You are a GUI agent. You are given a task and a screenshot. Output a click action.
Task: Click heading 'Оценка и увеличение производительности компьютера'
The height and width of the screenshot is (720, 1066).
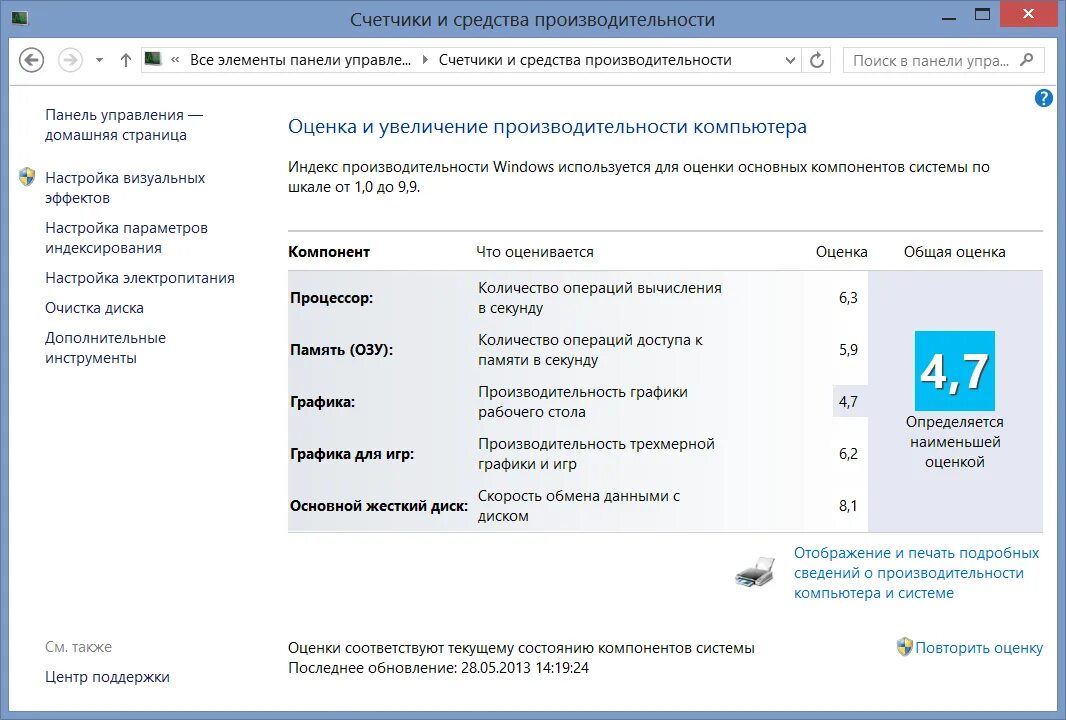tap(547, 126)
